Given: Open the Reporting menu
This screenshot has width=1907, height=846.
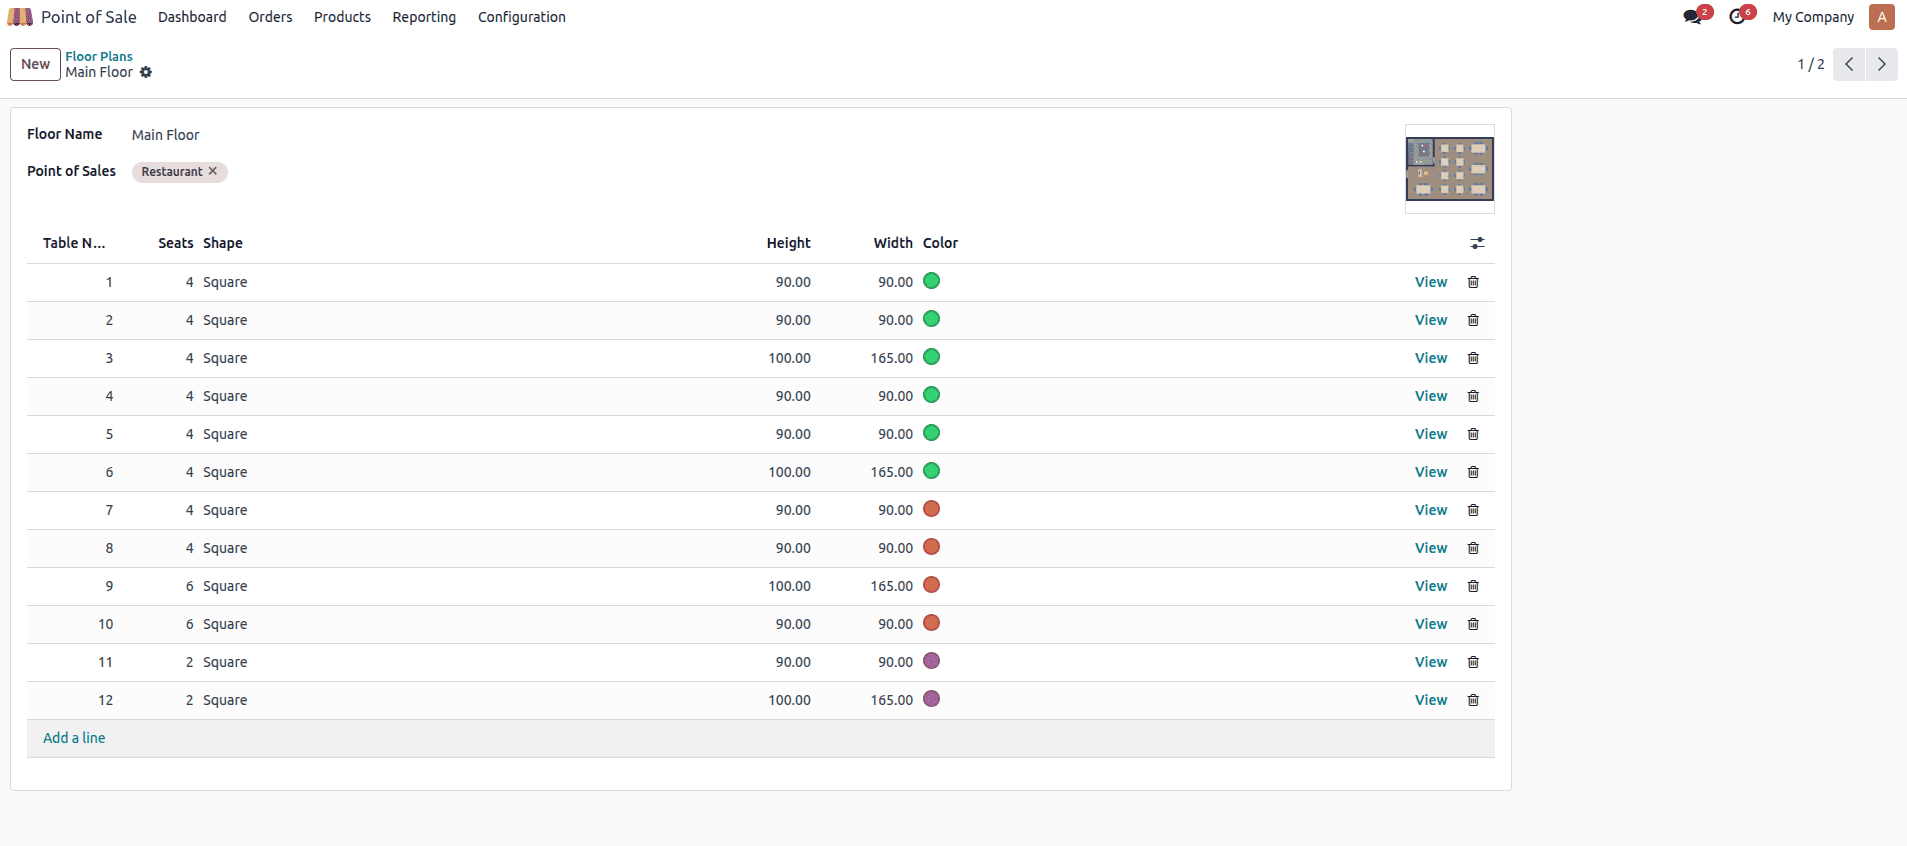Looking at the screenshot, I should click(424, 17).
